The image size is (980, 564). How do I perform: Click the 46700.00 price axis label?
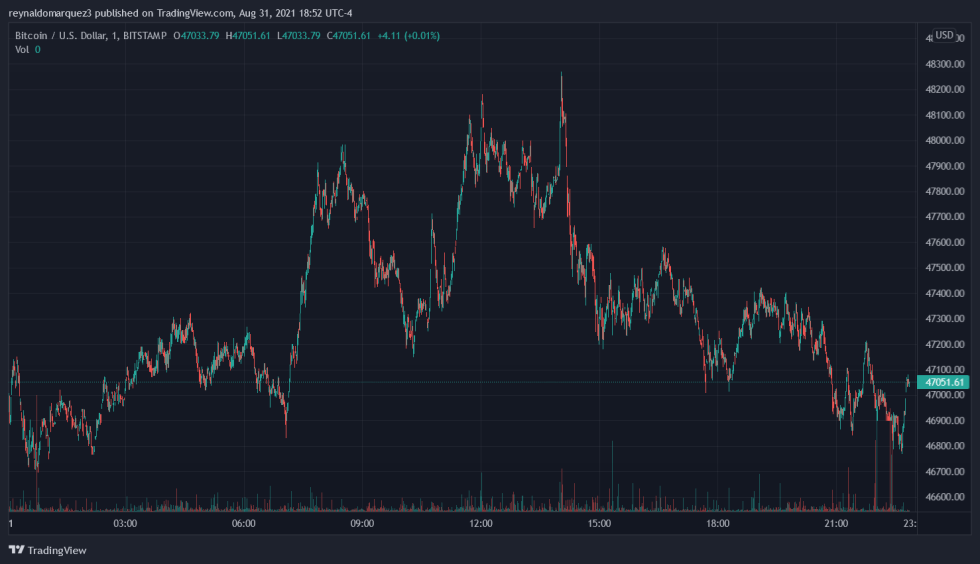(944, 471)
